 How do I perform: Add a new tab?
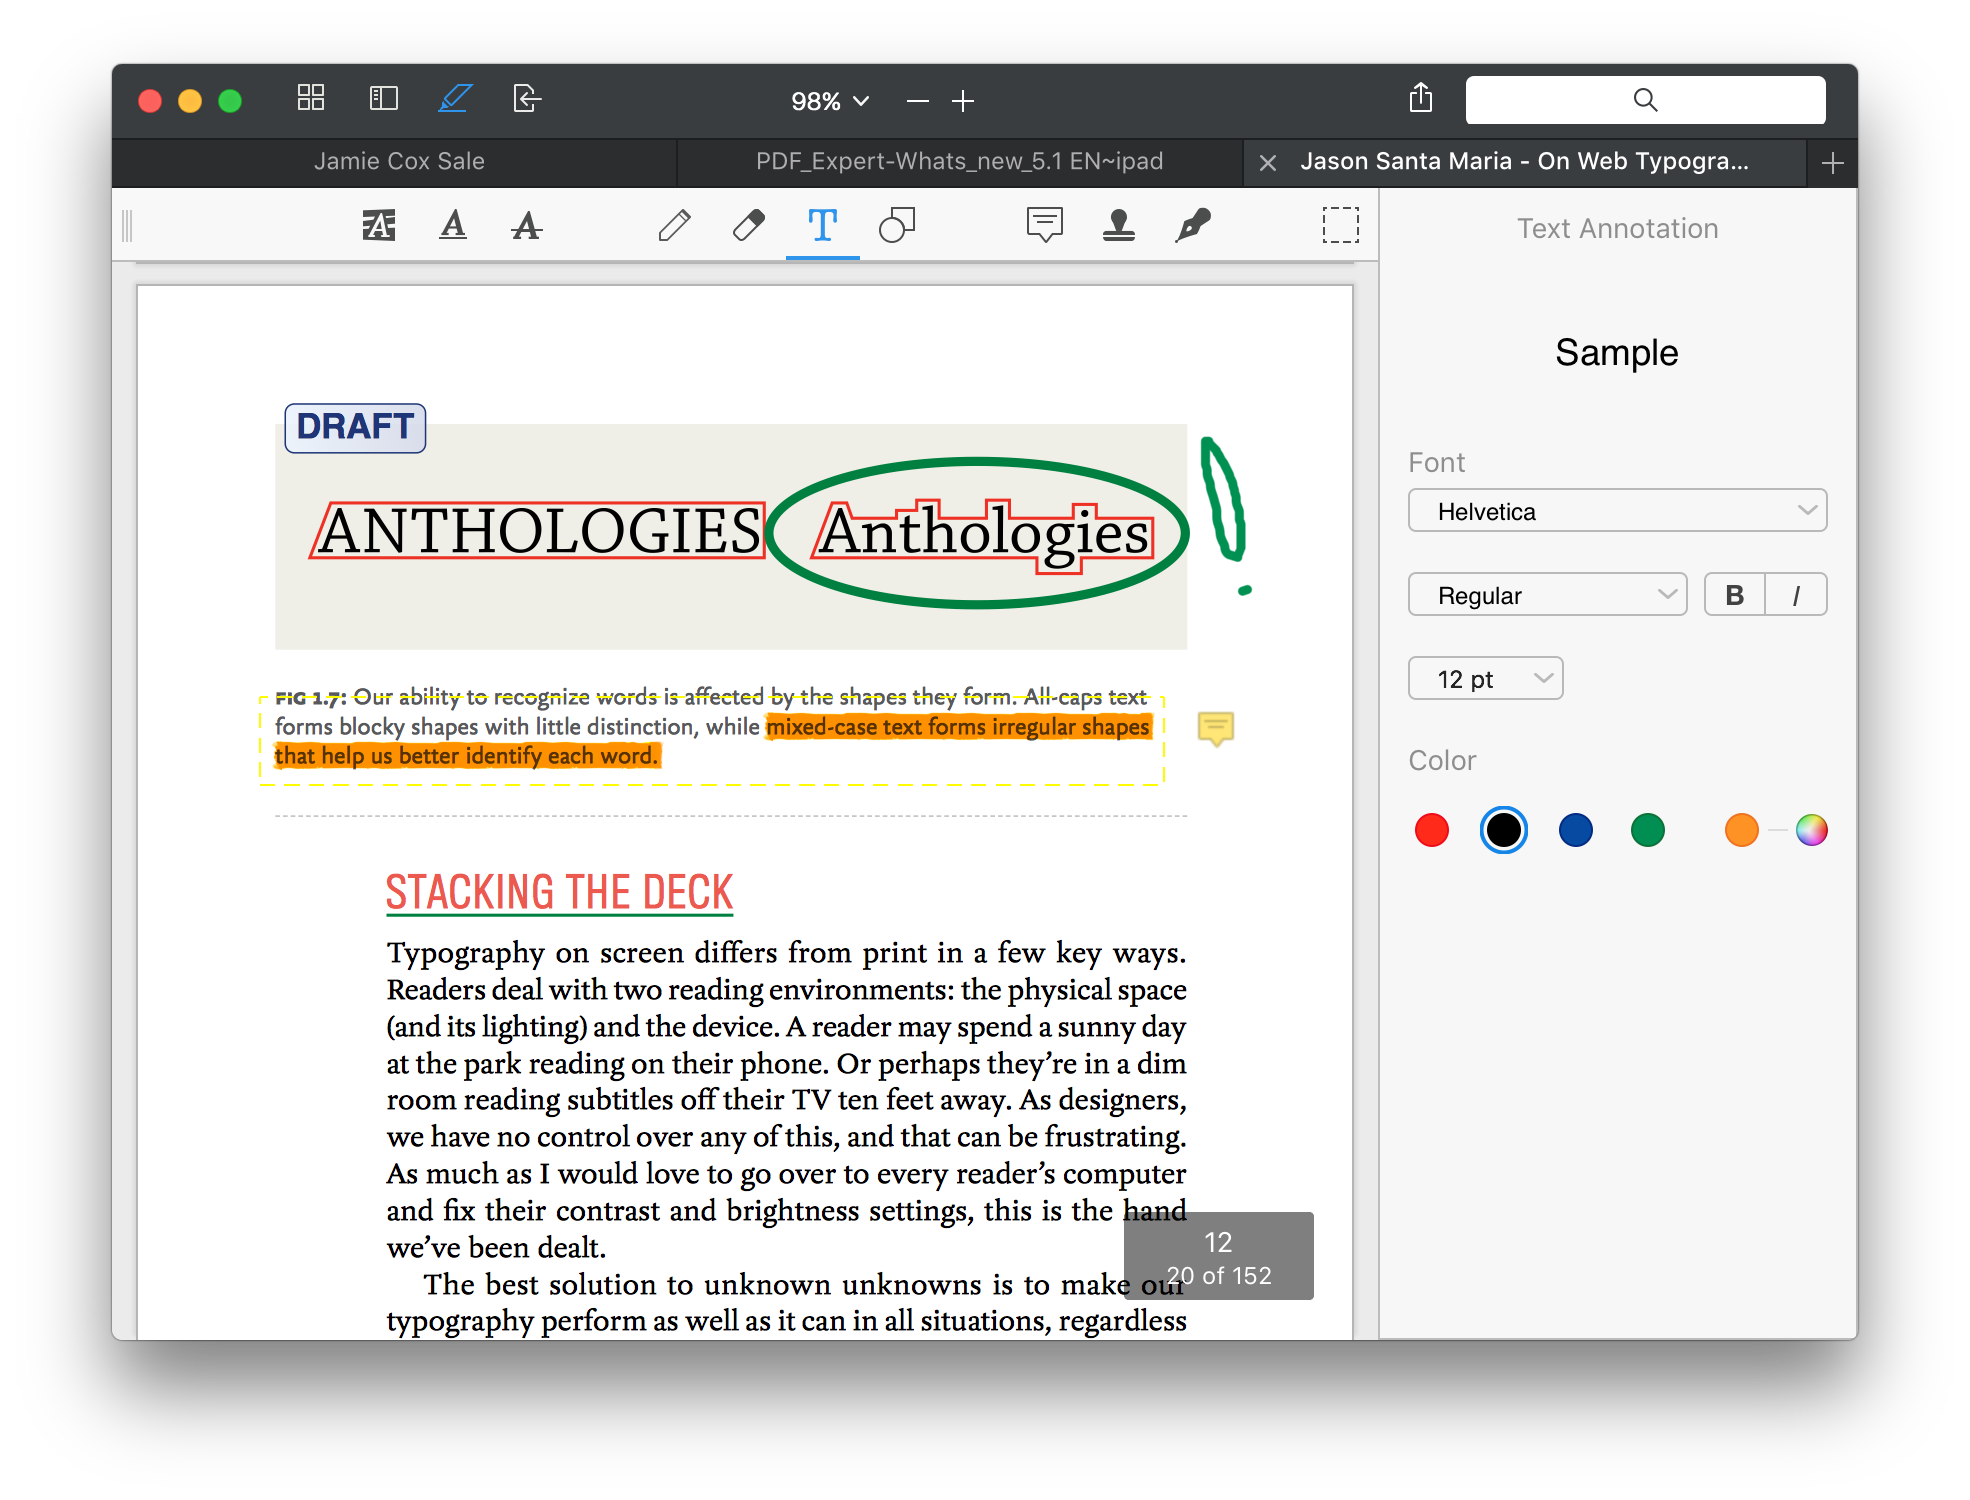pos(1832,163)
